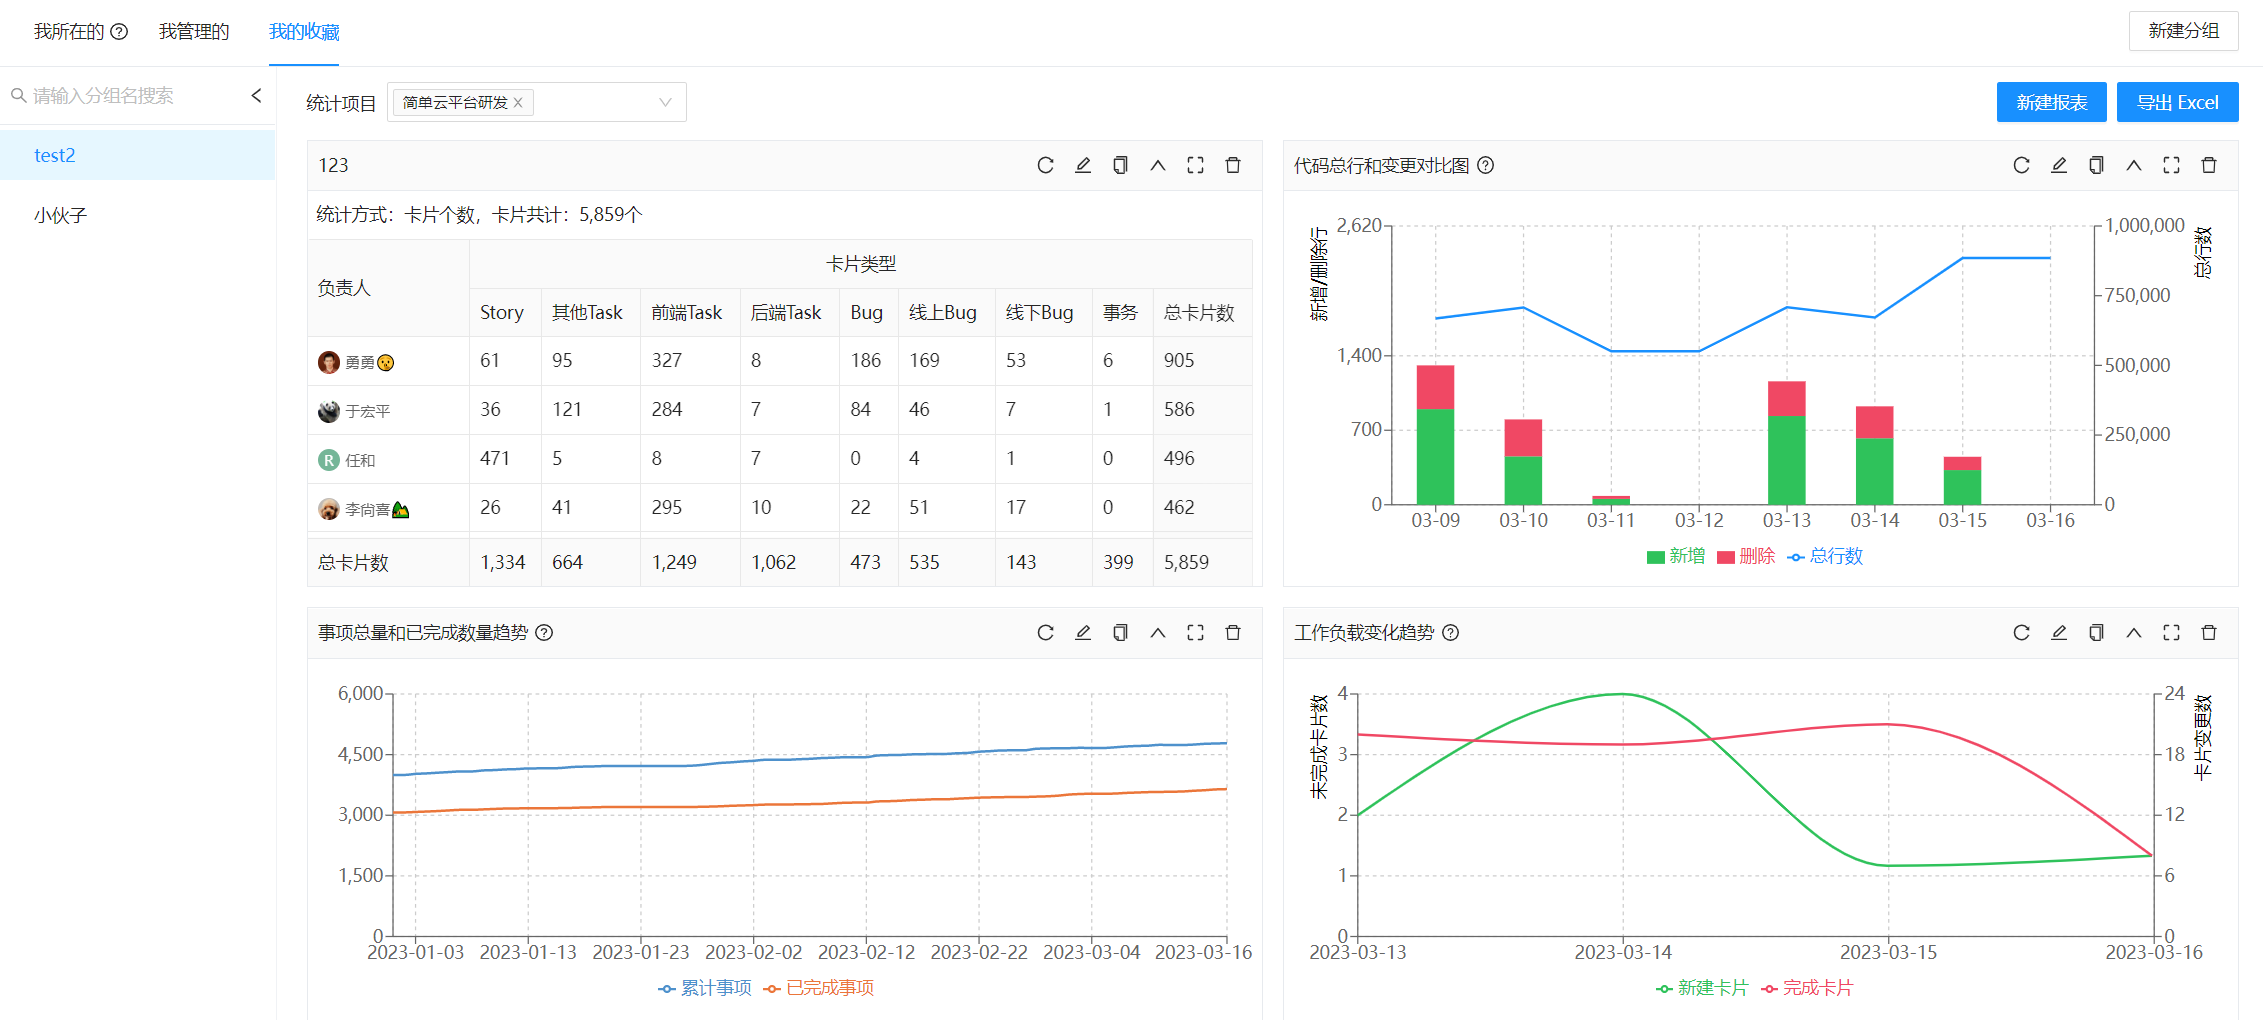This screenshot has height=1020, width=2263.
Task: Edit the 代码总行和变更对比图 chart
Action: [x=2059, y=165]
